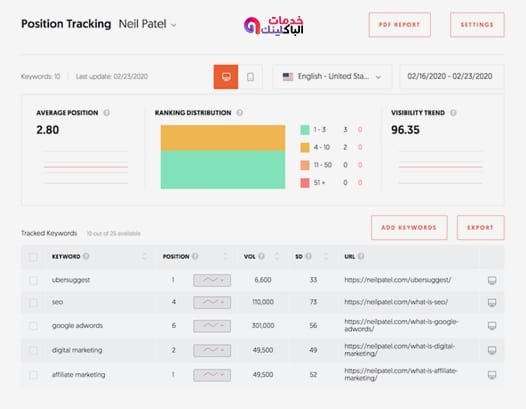Click the PDF Report button
Viewport: 526px width, 409px height.
400,25
